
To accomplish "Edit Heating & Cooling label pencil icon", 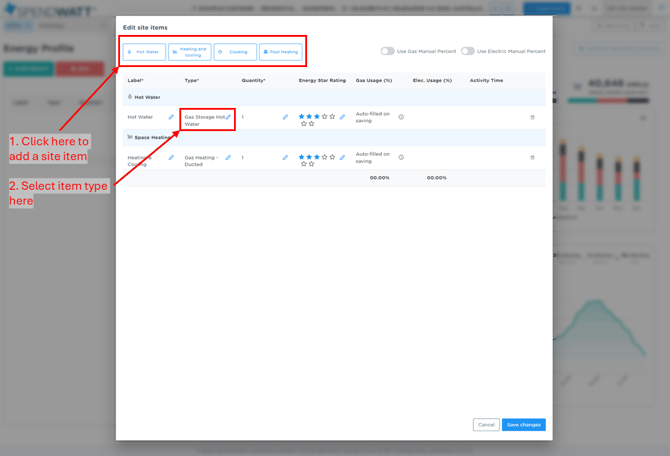I will click(171, 157).
